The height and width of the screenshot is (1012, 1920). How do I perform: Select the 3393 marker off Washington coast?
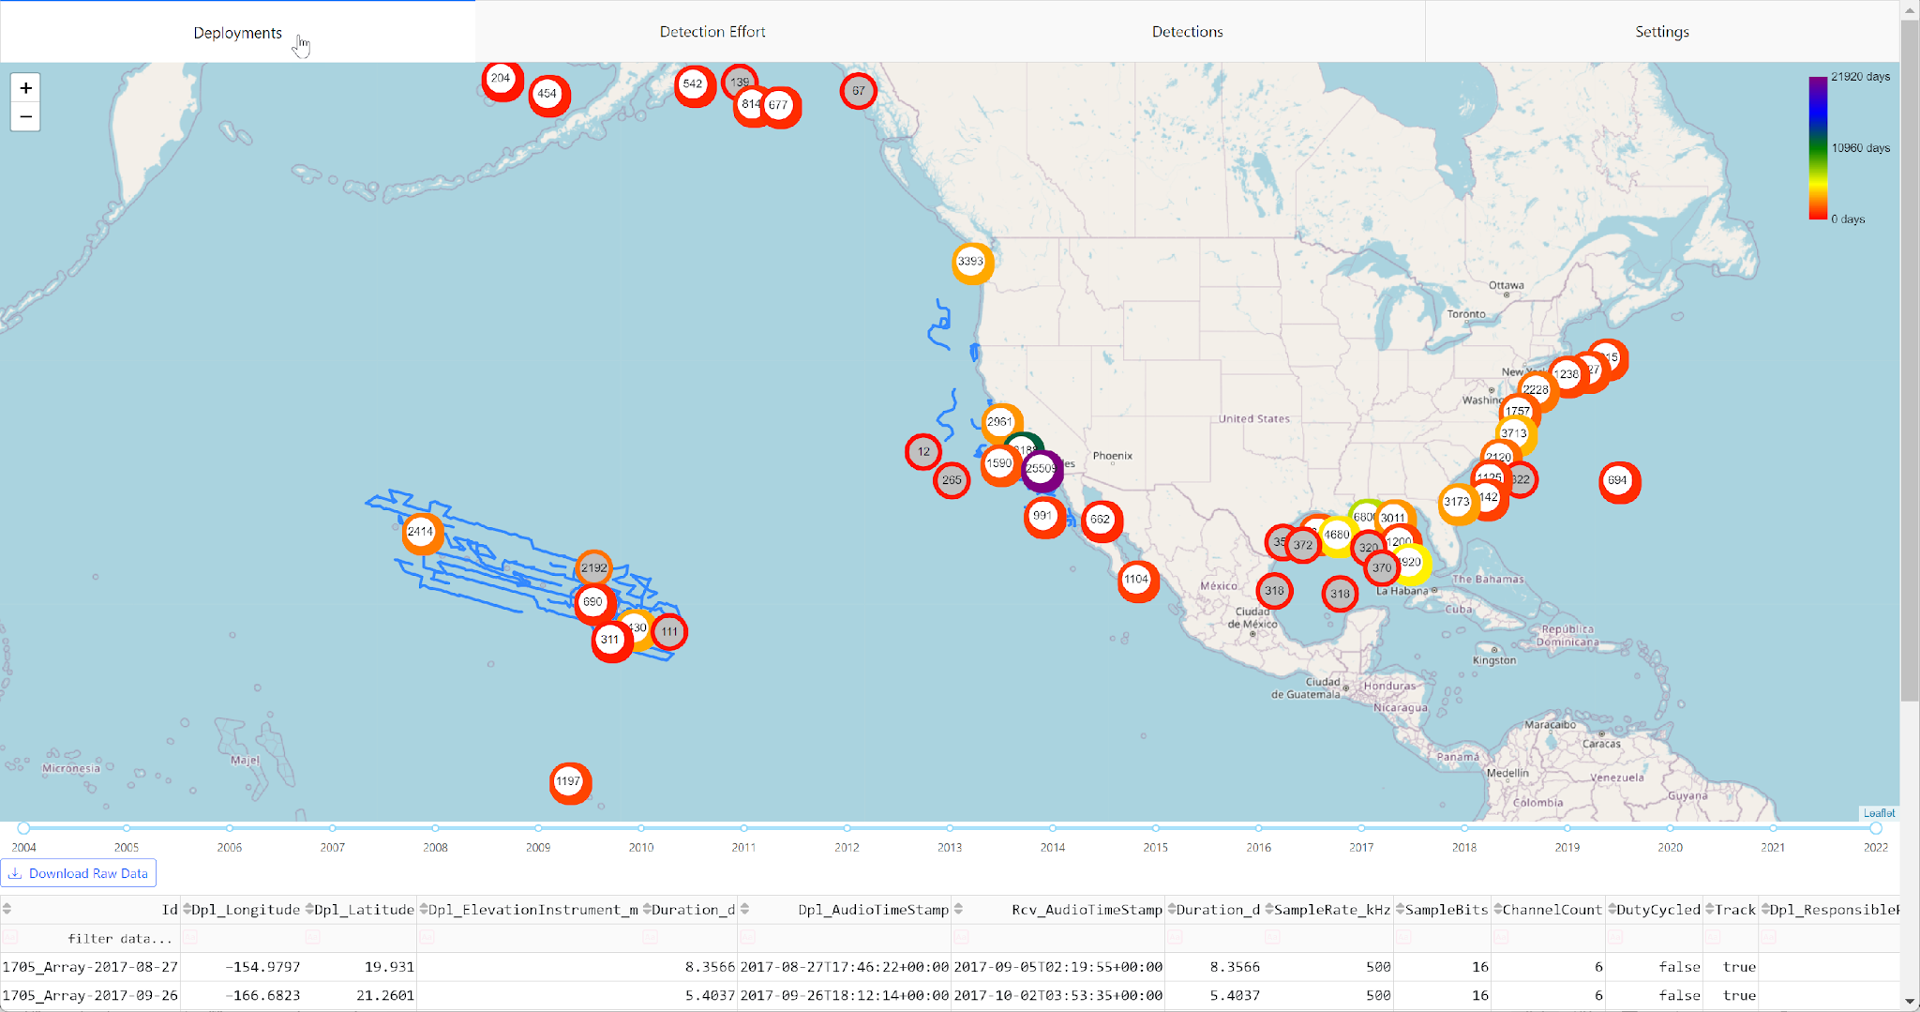[x=971, y=262]
